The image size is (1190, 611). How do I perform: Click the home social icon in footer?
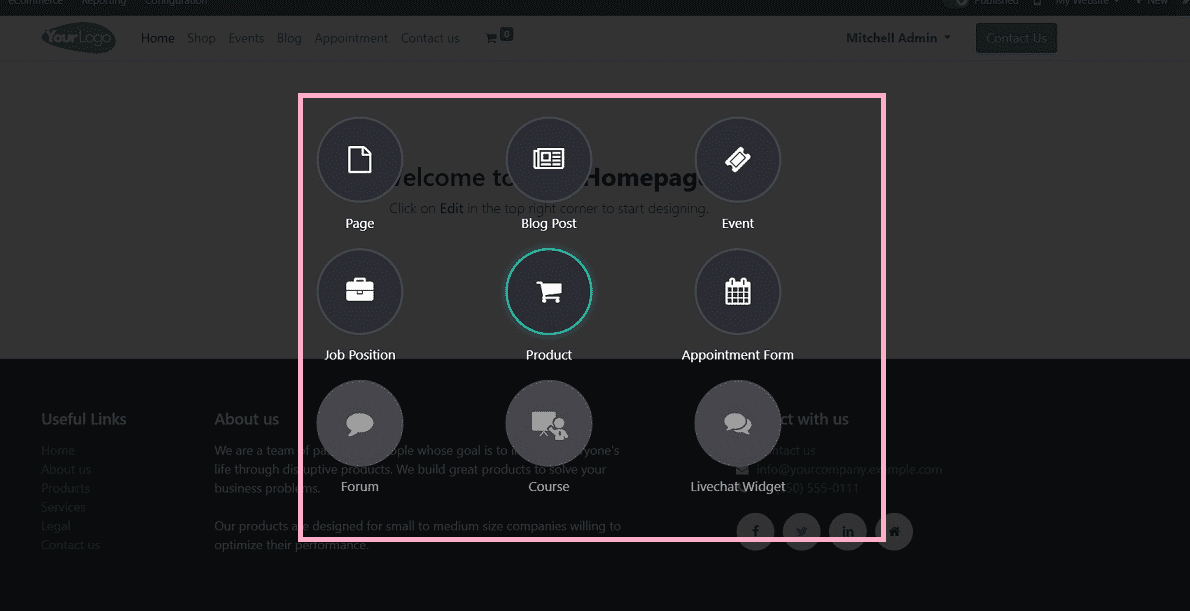pyautogui.click(x=894, y=531)
